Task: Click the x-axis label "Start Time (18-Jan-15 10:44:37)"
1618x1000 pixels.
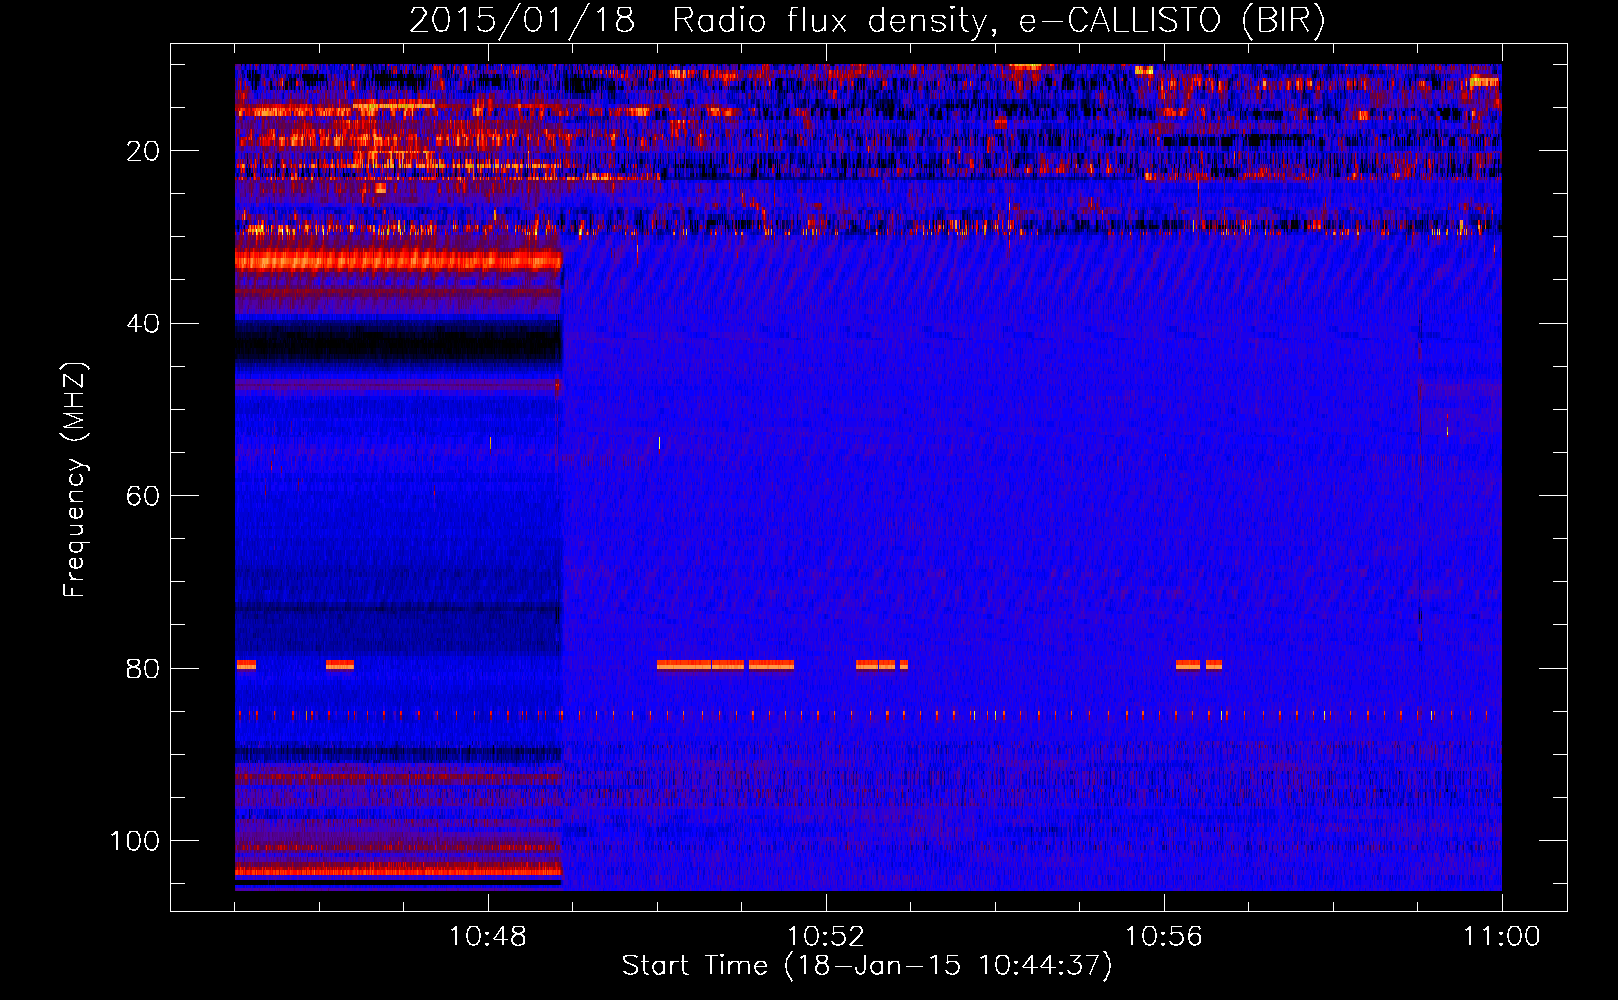Action: tap(867, 966)
